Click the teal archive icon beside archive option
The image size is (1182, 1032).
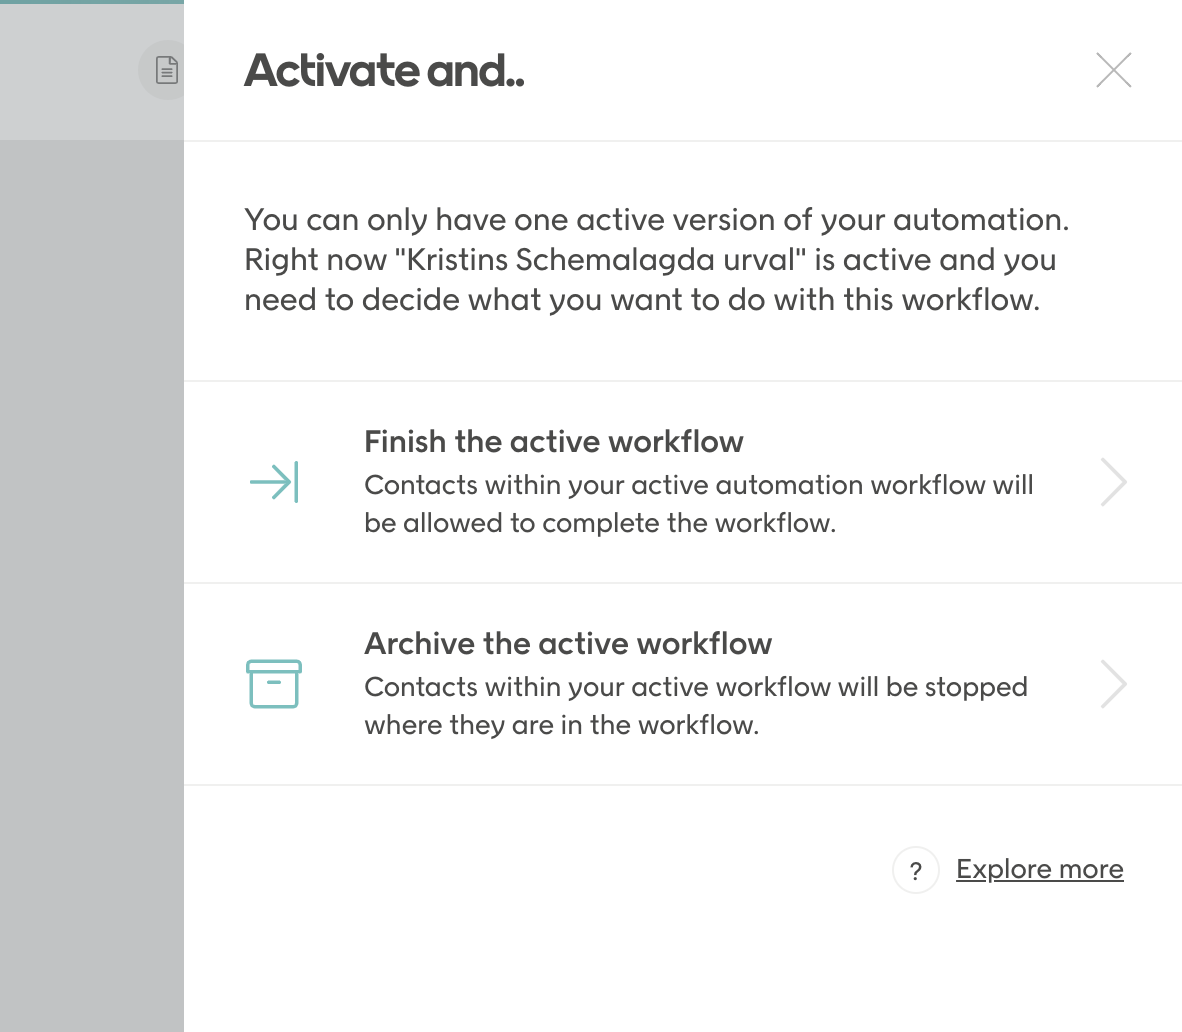coord(271,684)
